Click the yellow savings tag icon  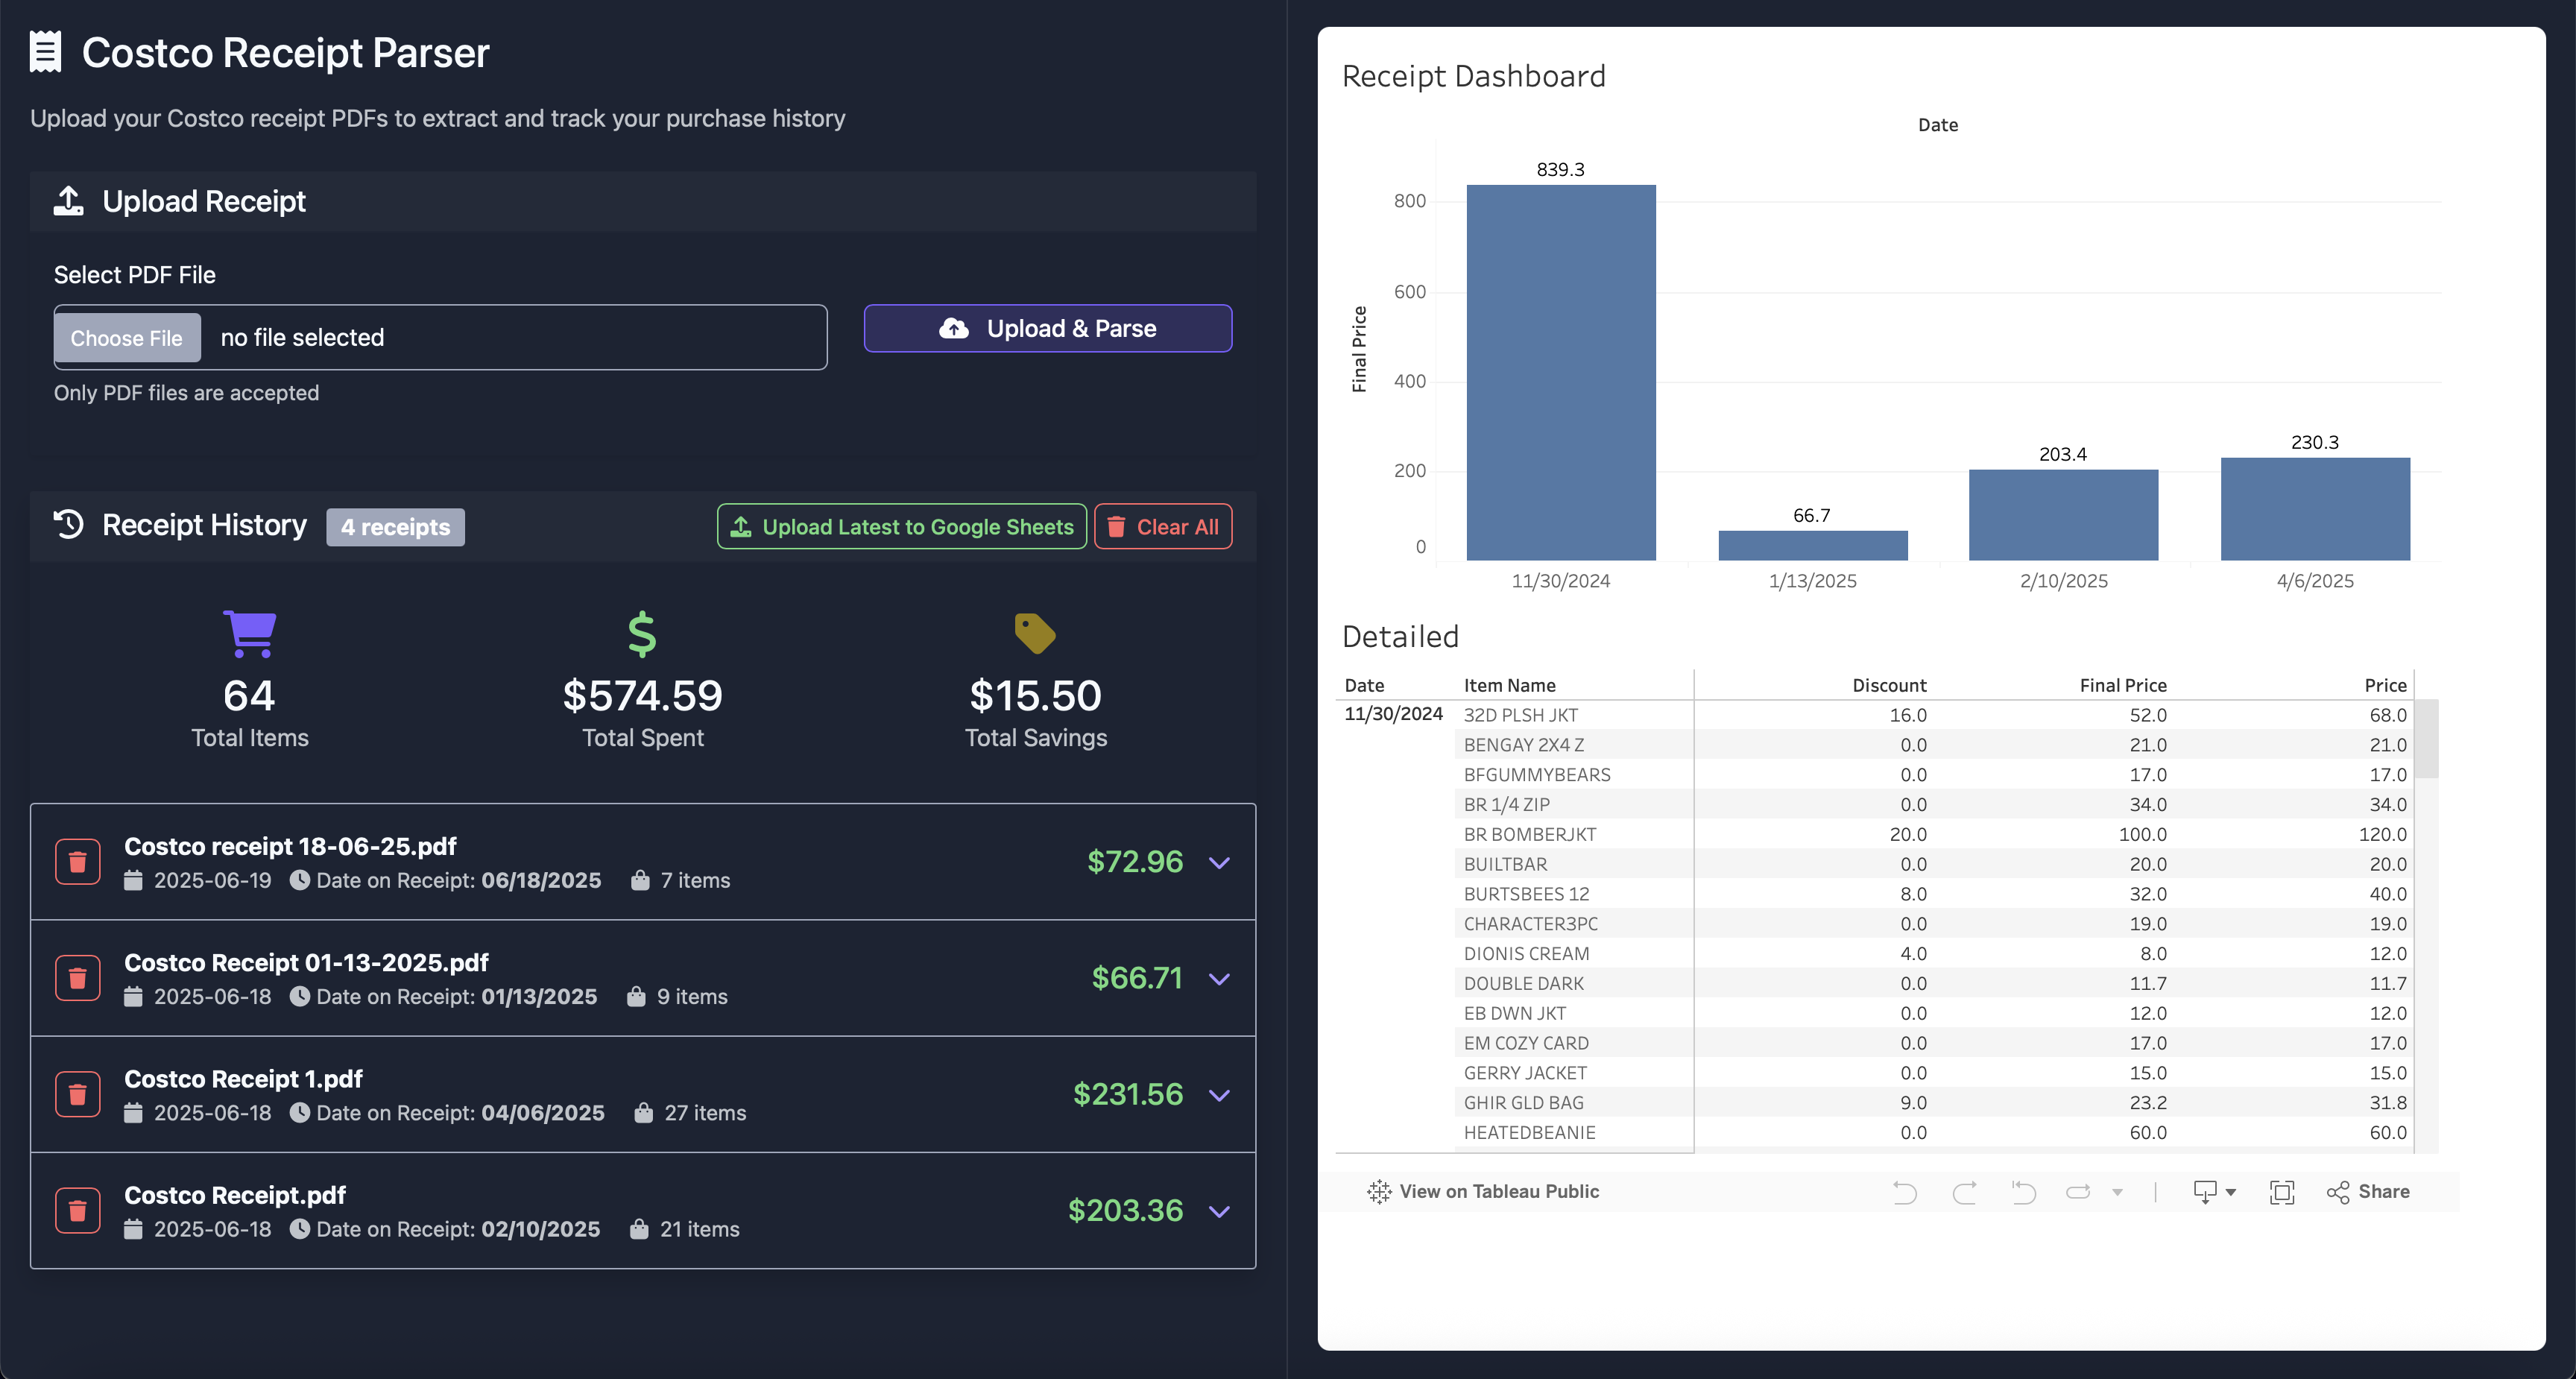click(1035, 634)
